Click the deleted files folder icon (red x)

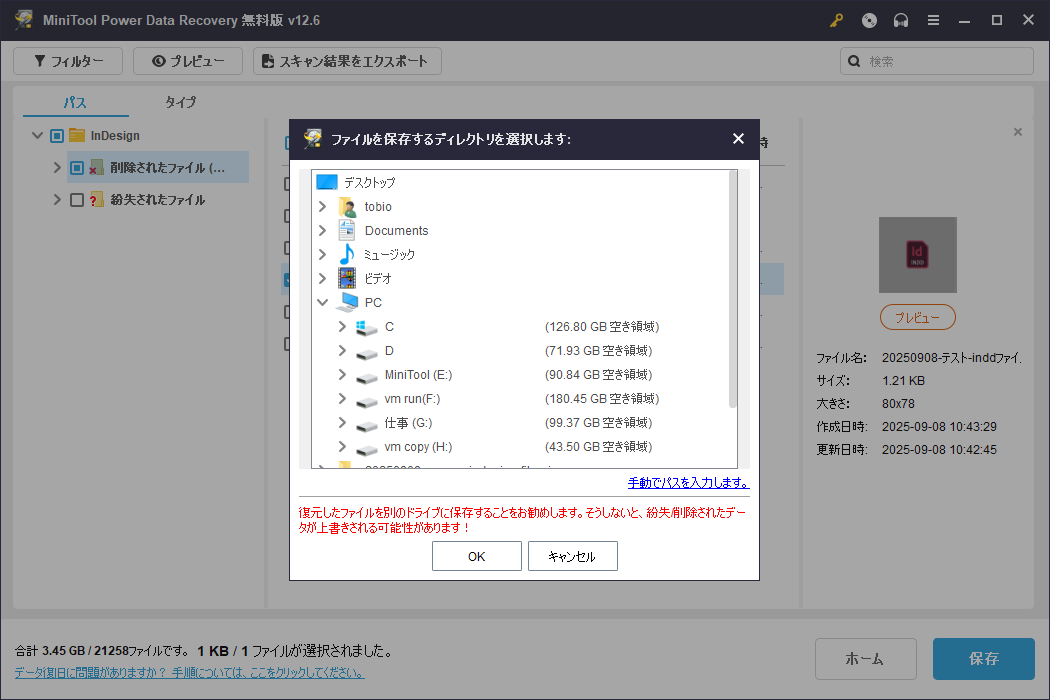tap(96, 167)
